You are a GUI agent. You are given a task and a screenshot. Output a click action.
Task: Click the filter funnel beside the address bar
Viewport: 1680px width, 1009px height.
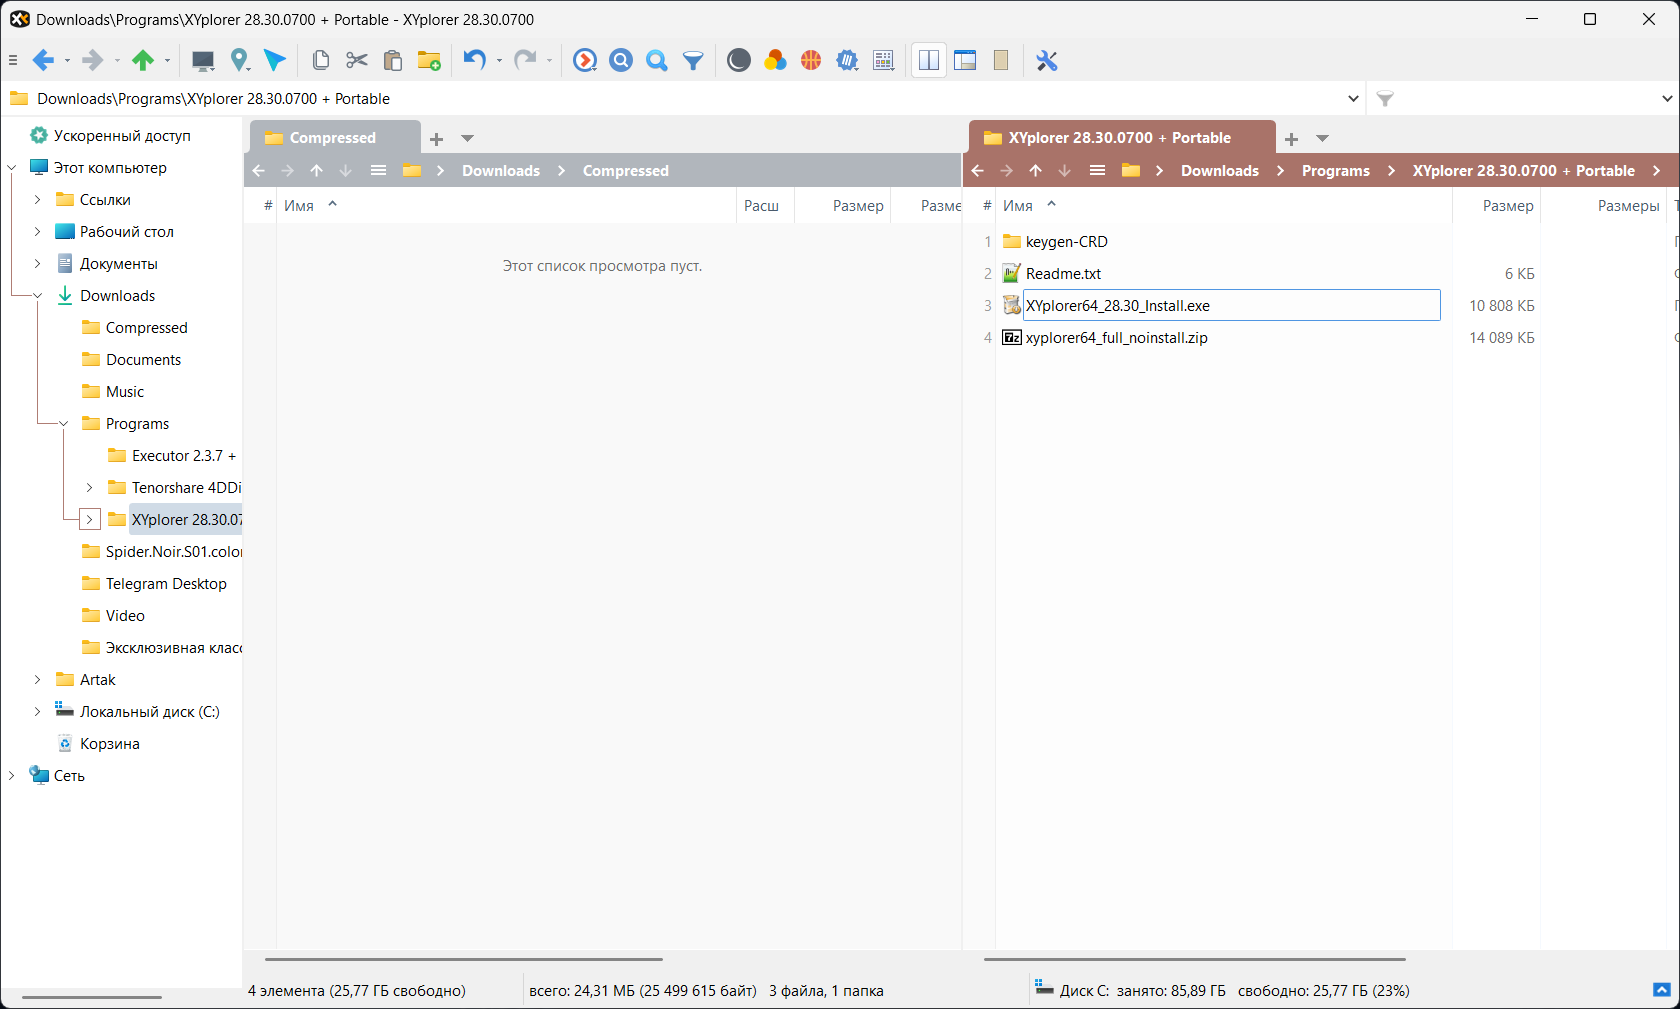pos(1385,99)
